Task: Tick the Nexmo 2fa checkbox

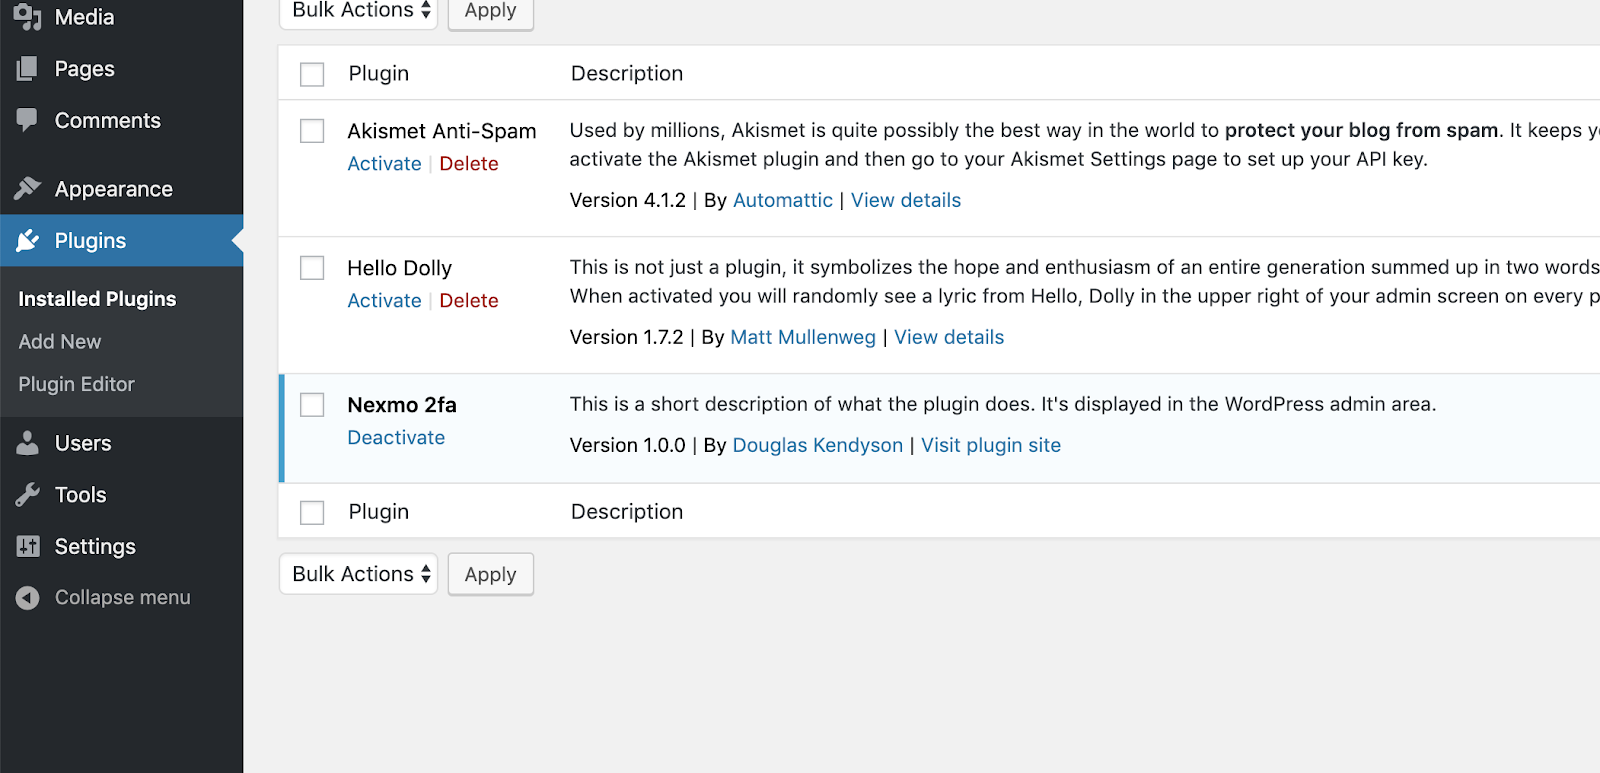Action: click(x=312, y=405)
